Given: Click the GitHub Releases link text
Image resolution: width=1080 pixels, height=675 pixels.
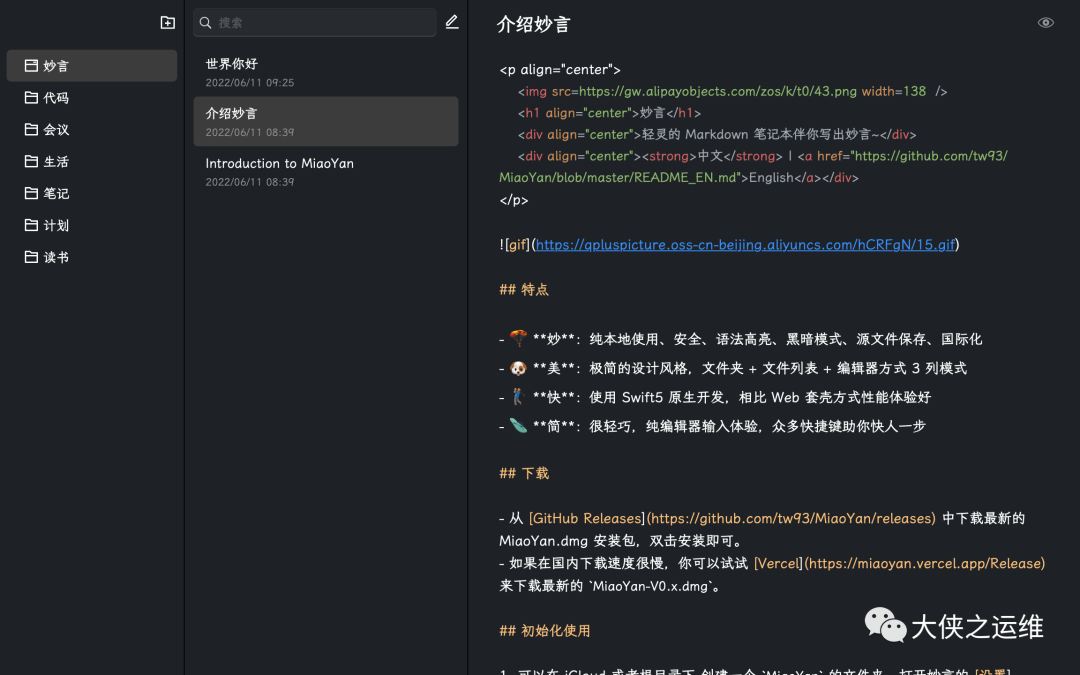Looking at the screenshot, I should (x=585, y=518).
